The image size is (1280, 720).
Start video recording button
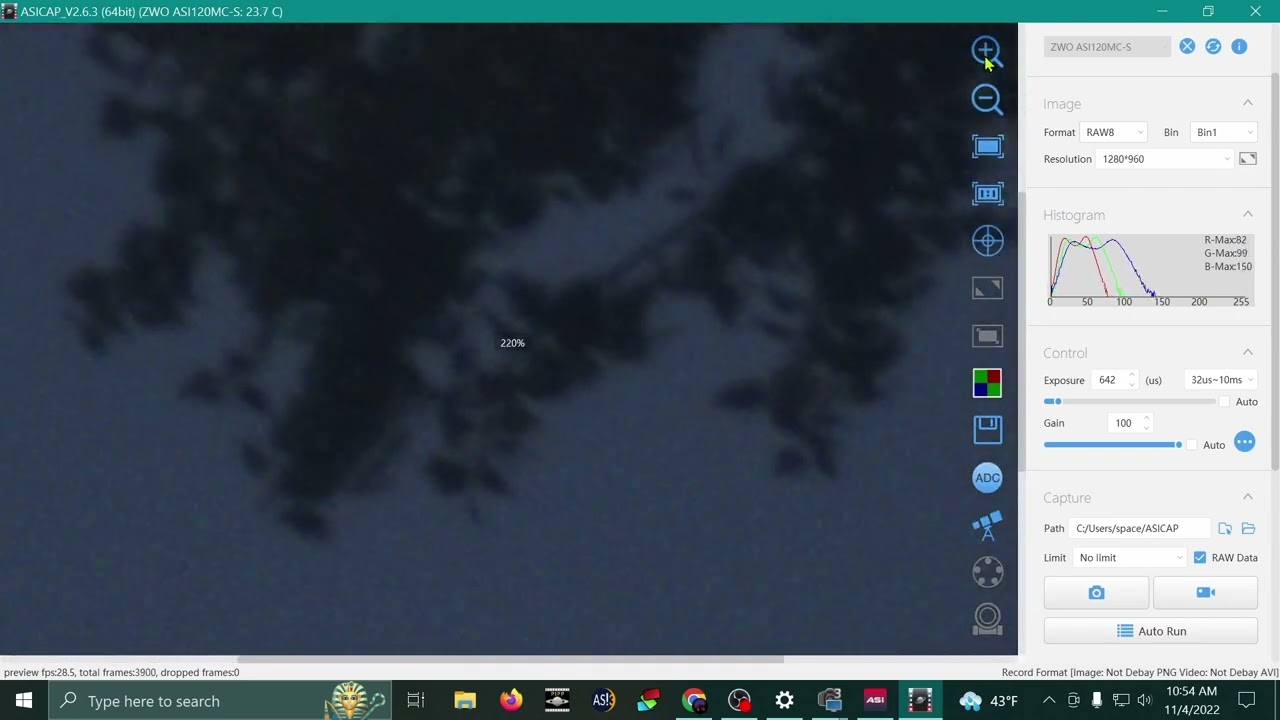click(x=1205, y=593)
